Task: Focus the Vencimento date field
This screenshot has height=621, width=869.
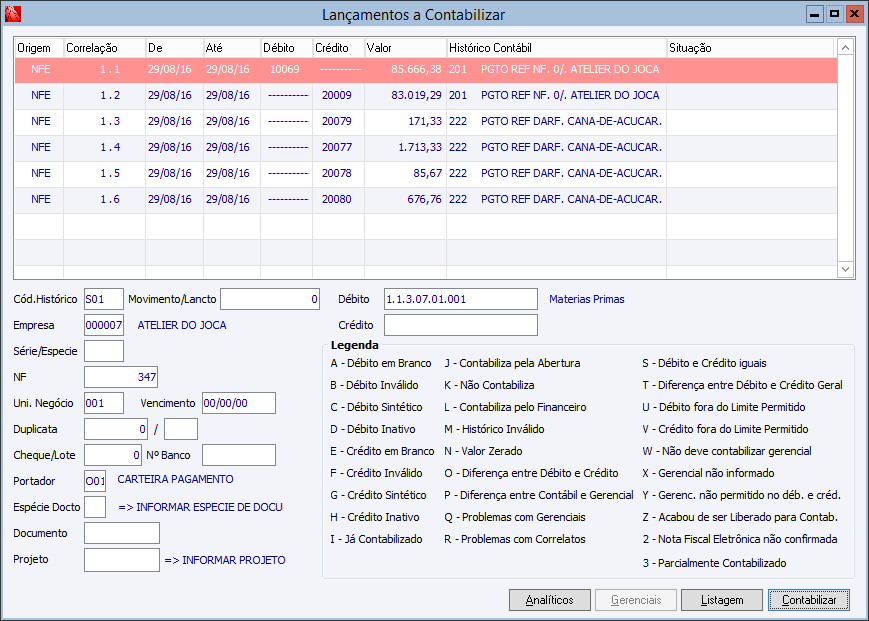Action: 239,403
